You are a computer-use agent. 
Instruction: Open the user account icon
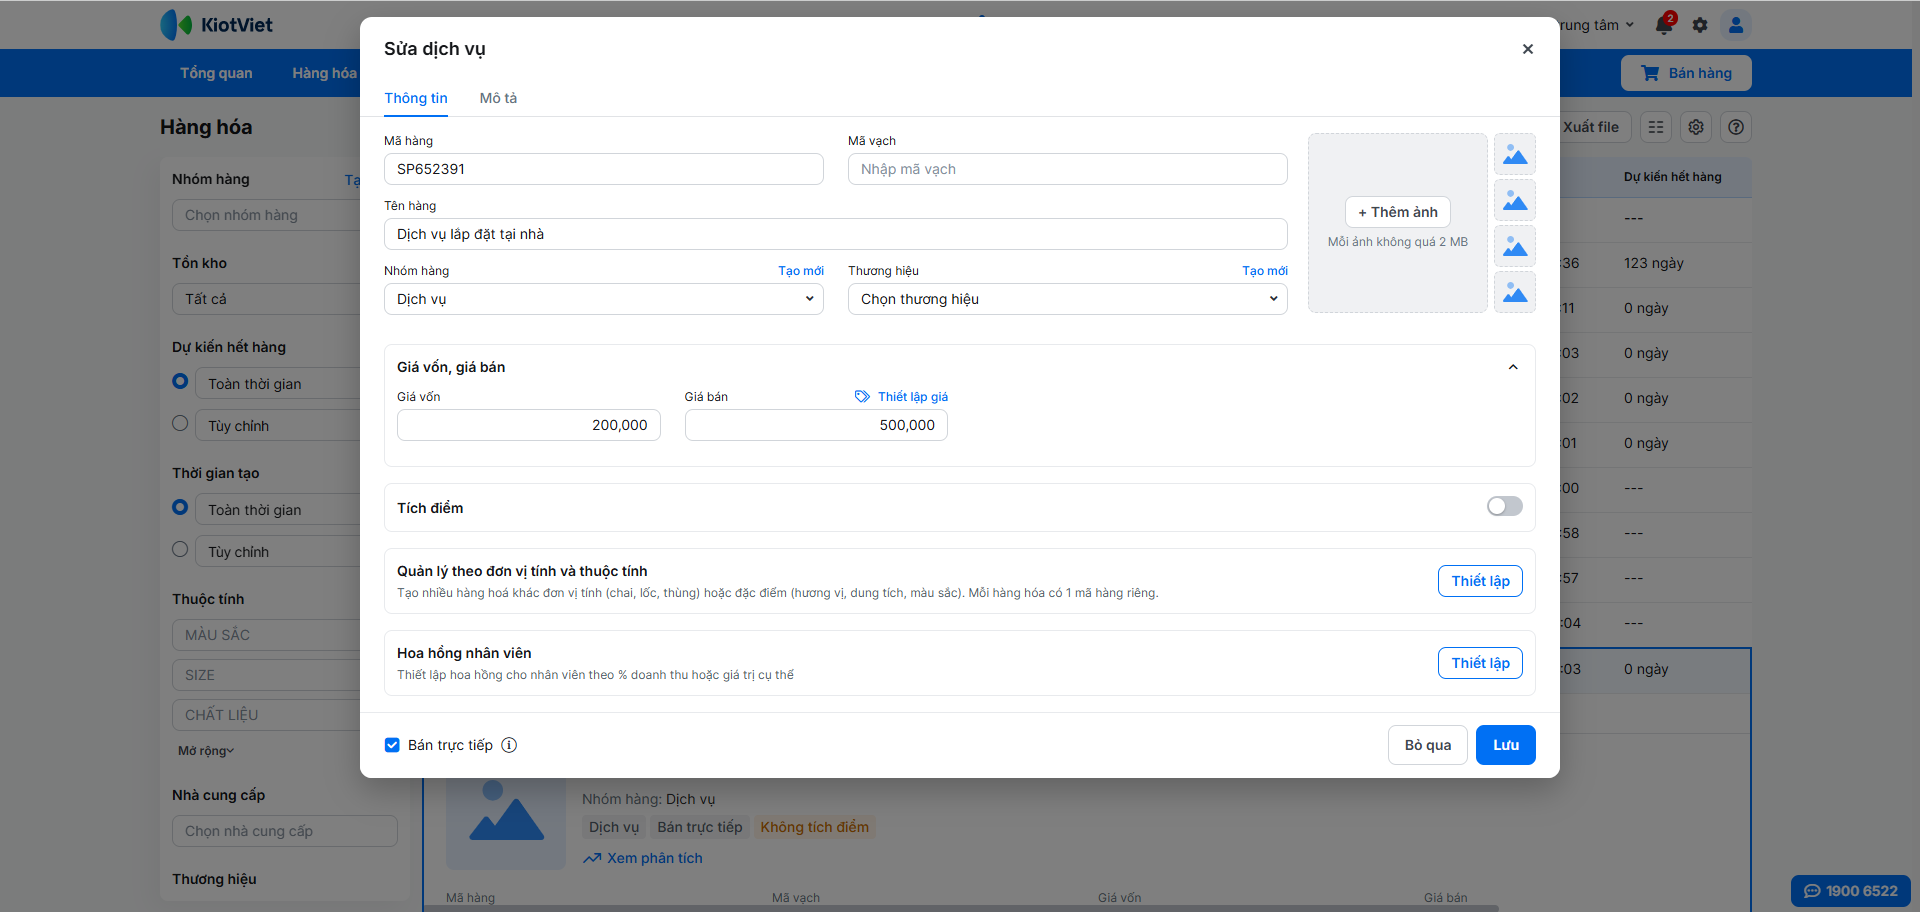[1736, 25]
